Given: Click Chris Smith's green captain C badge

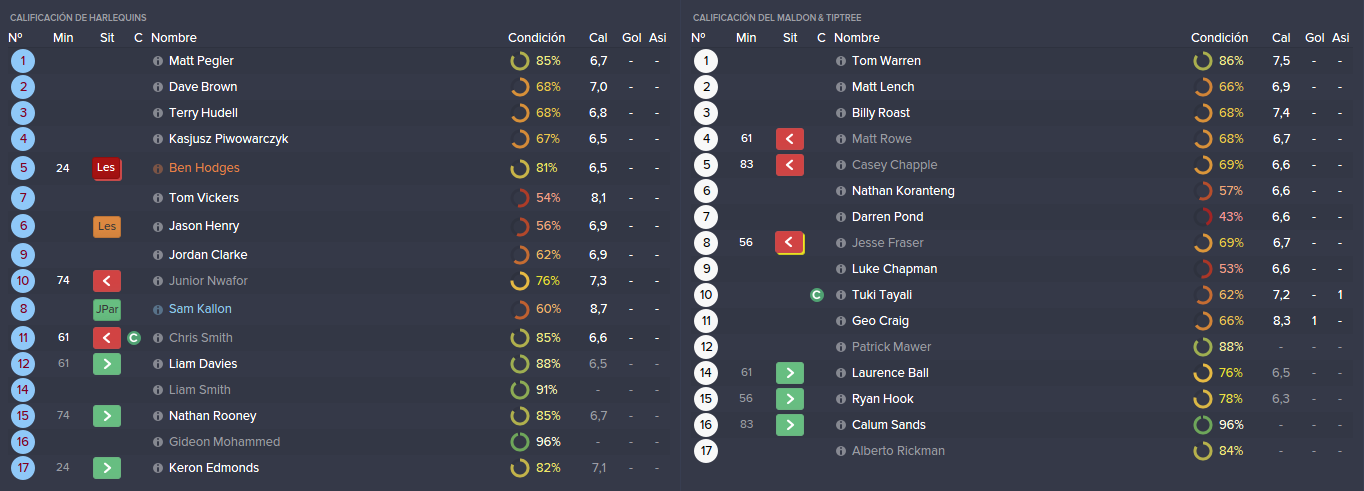Looking at the screenshot, I should coord(134,338).
